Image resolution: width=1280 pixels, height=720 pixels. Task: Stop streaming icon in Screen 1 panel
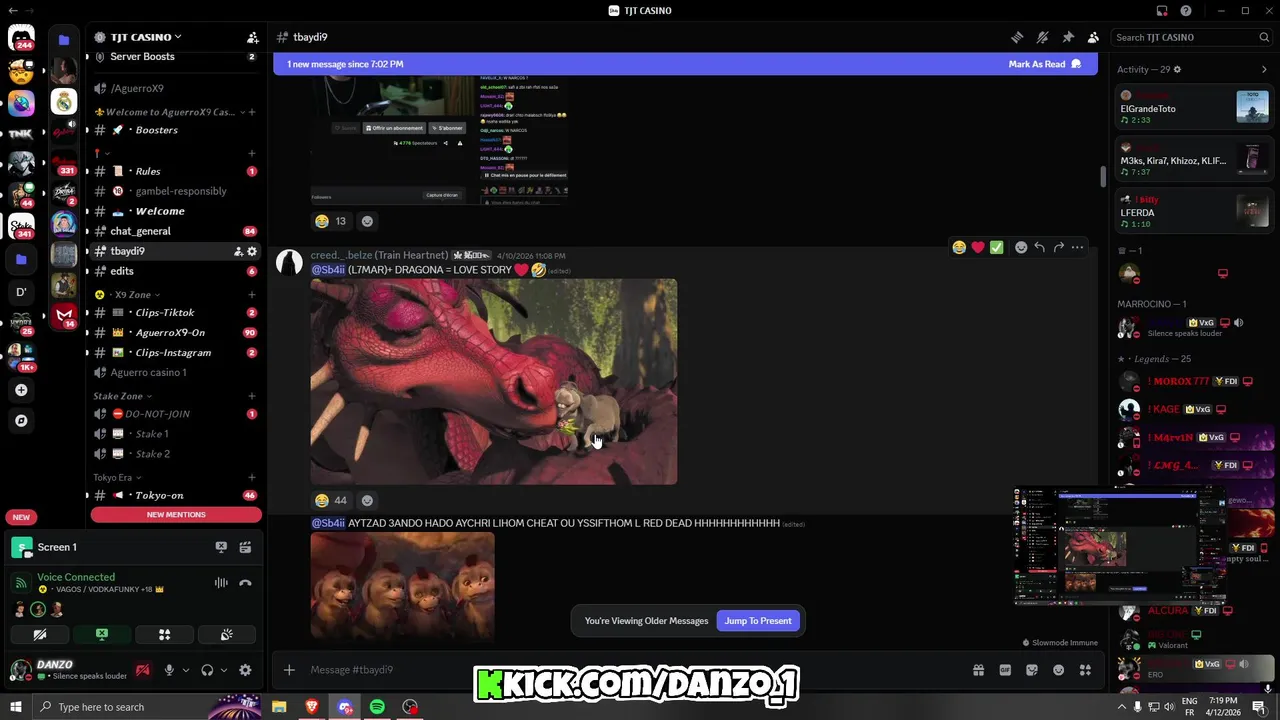[221, 547]
